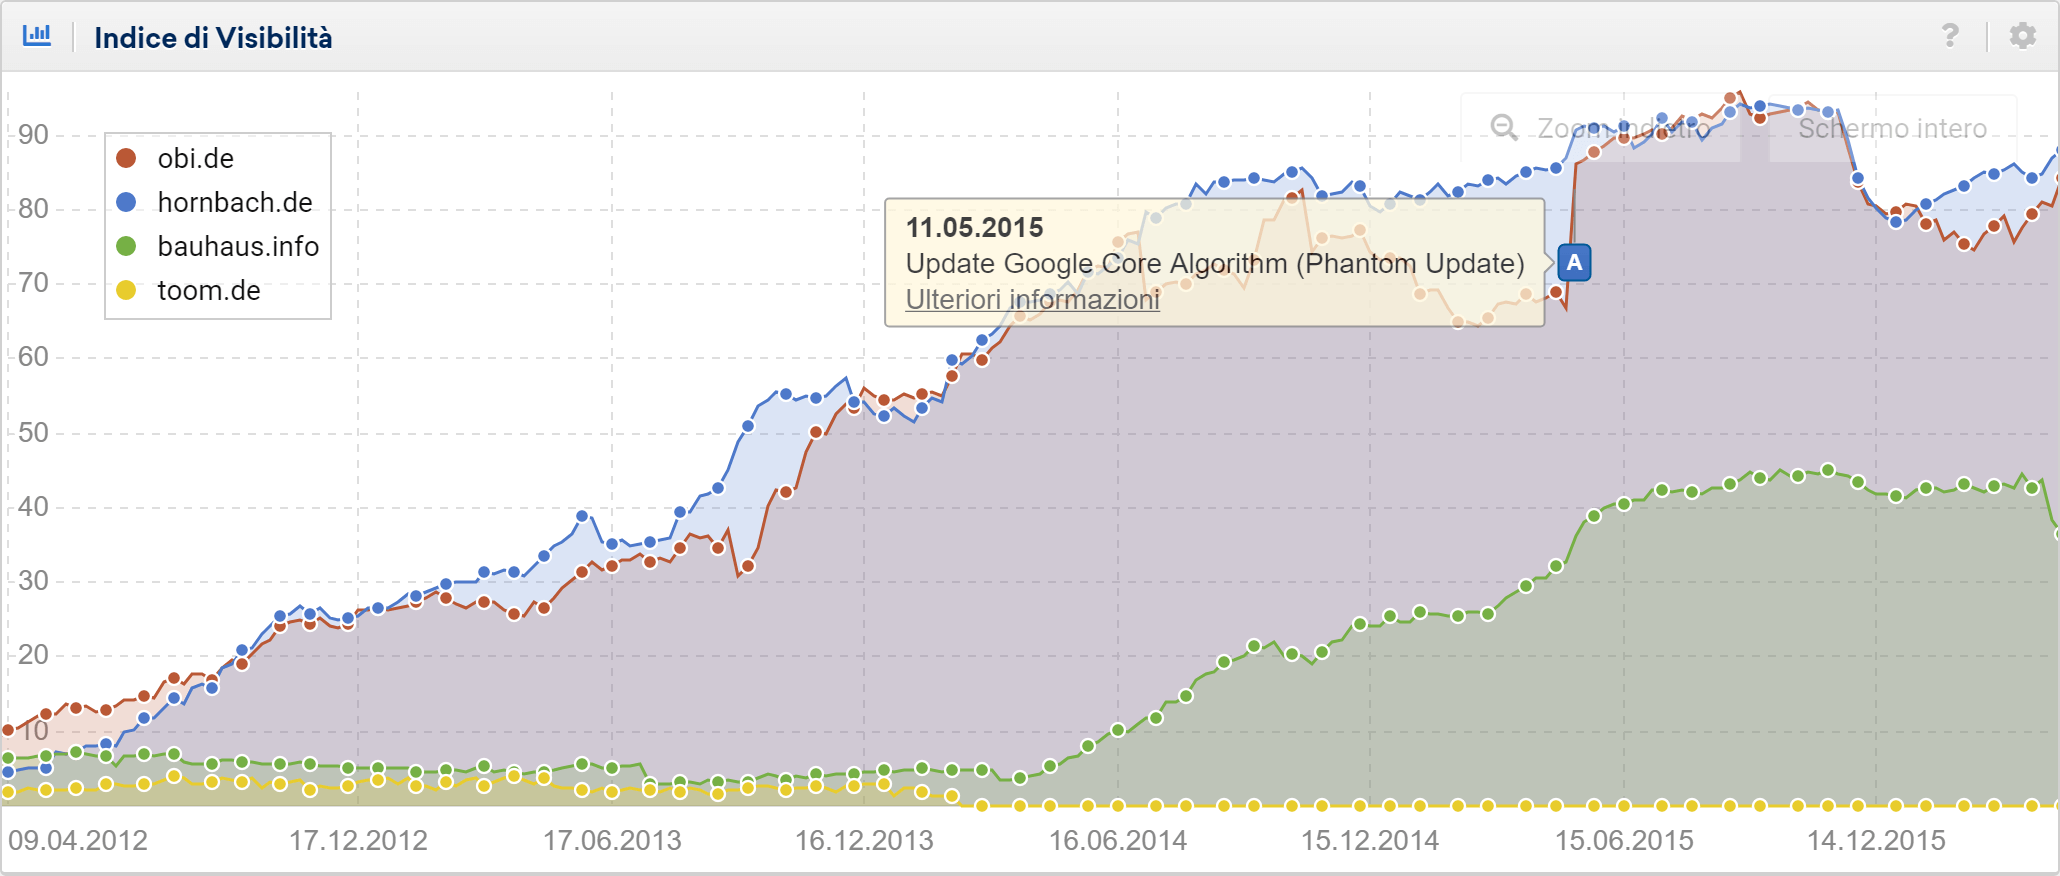
Task: Click the 17.12.2012 axis date label
Action: [x=358, y=840]
